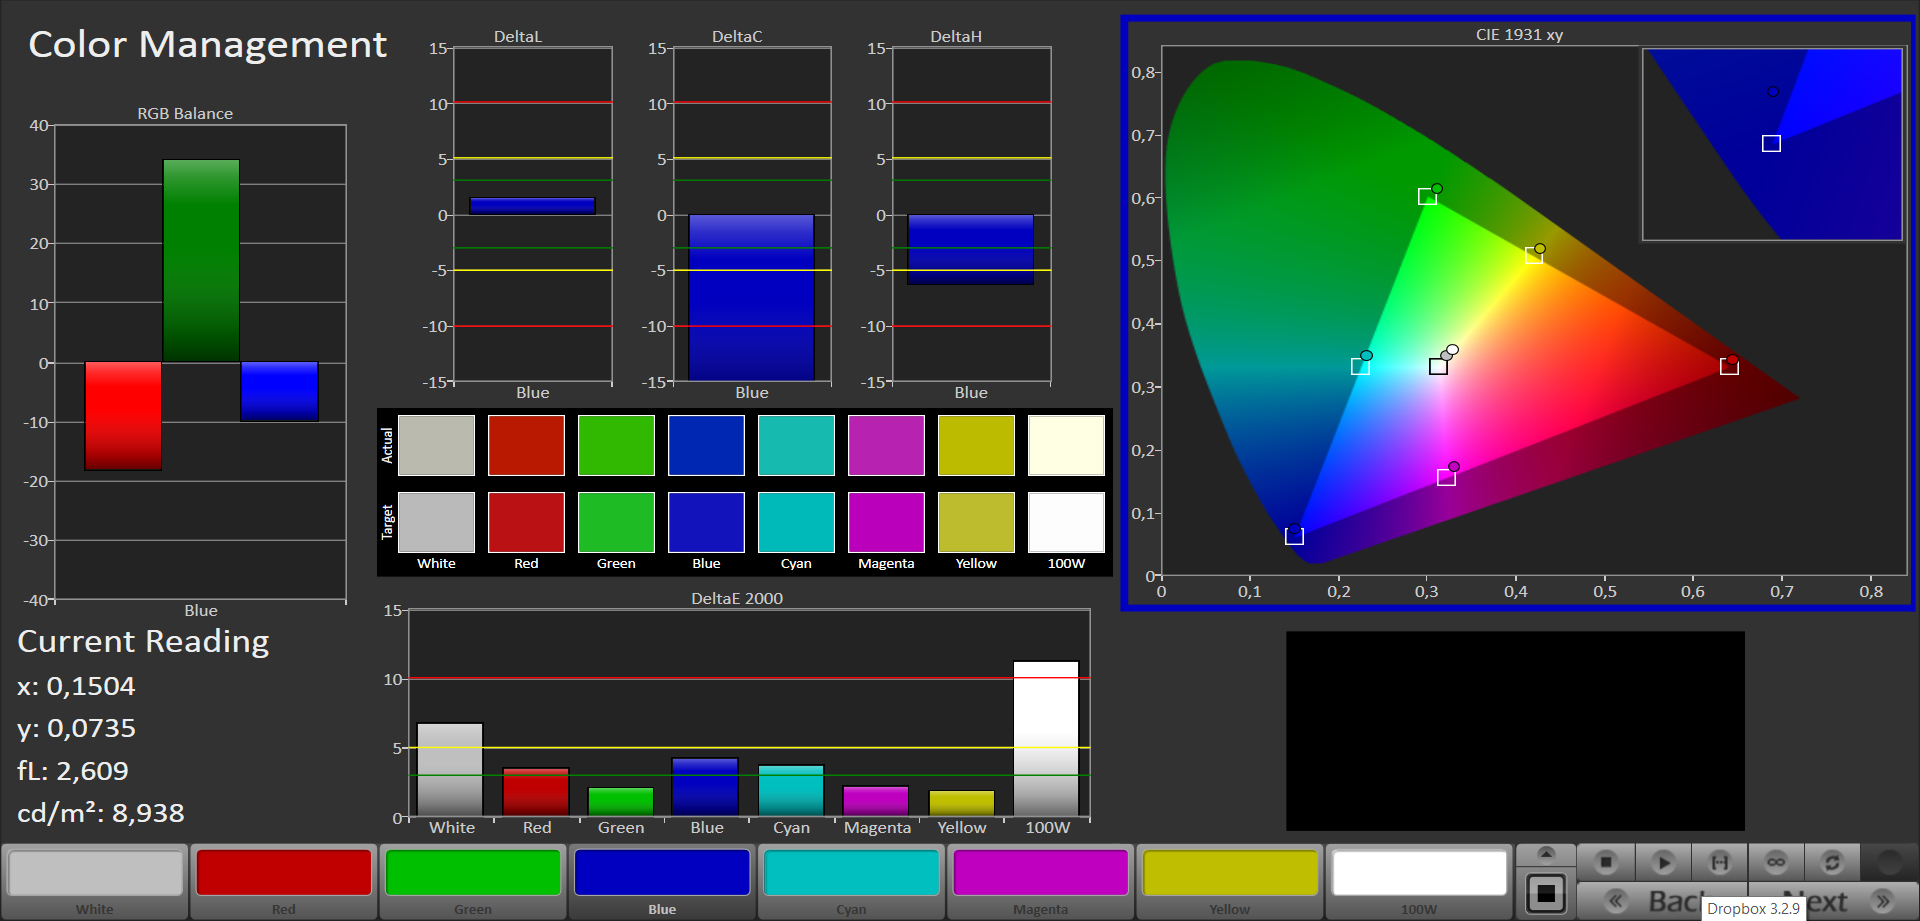The height and width of the screenshot is (921, 1920).
Task: Click the yellow target square in CIE diagram
Action: (x=1533, y=256)
